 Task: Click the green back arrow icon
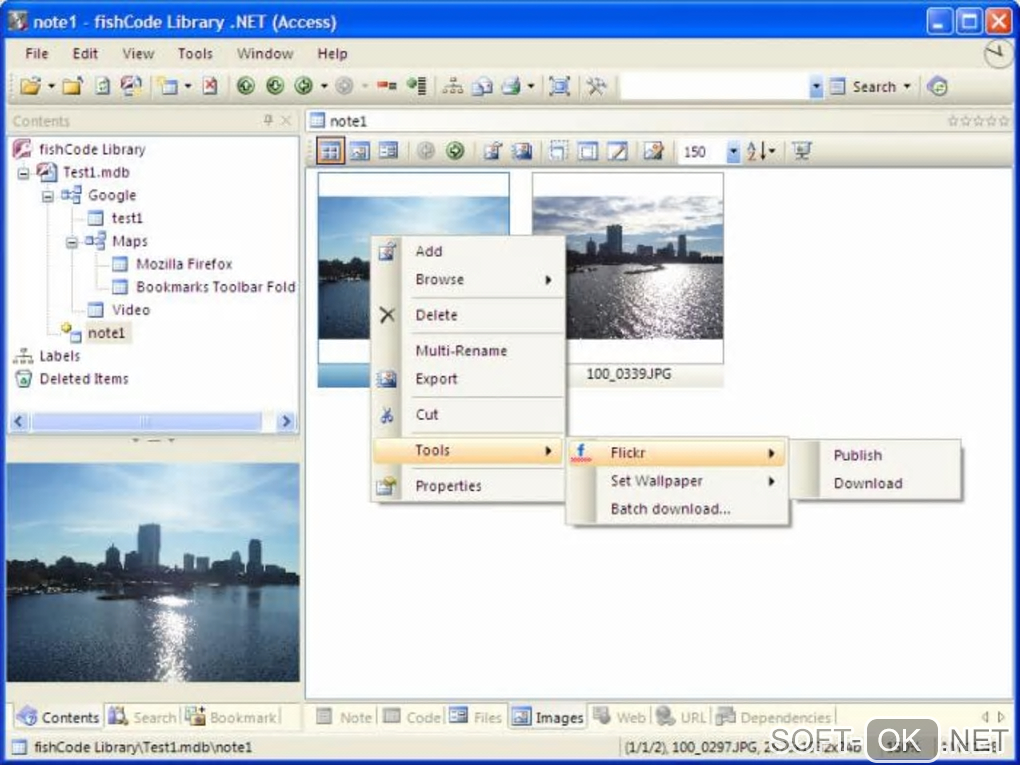303,86
